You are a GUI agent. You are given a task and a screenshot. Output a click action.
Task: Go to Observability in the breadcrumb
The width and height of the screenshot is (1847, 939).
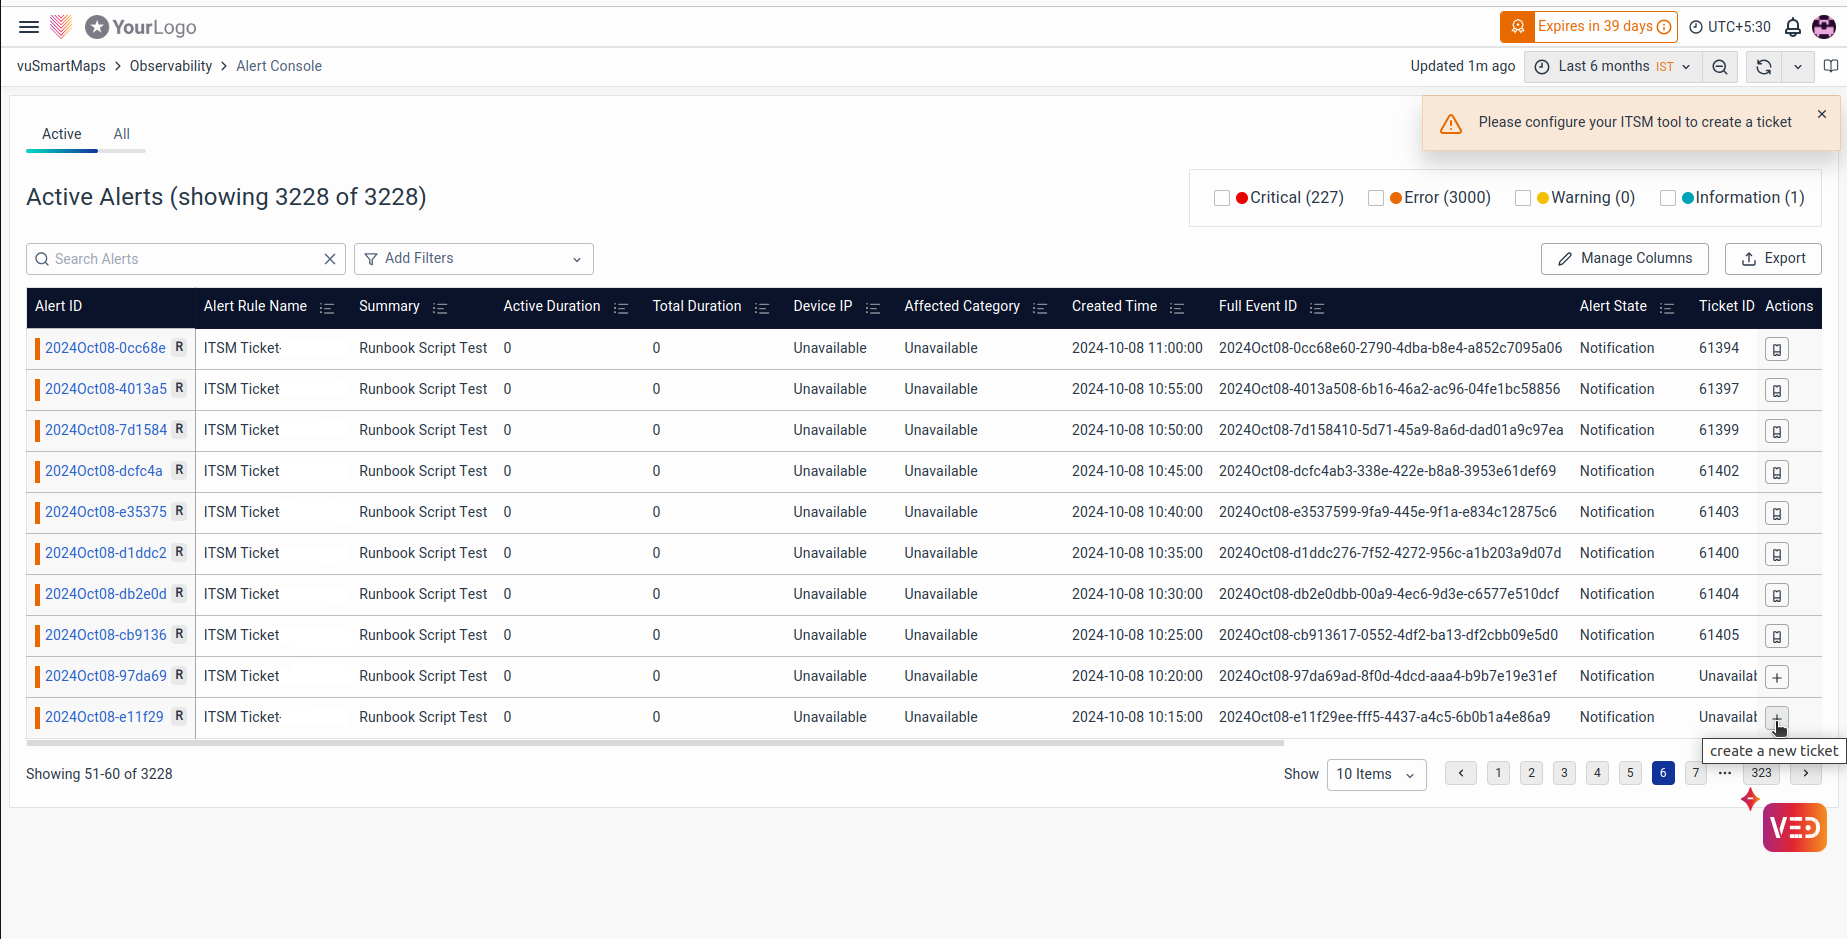click(171, 66)
